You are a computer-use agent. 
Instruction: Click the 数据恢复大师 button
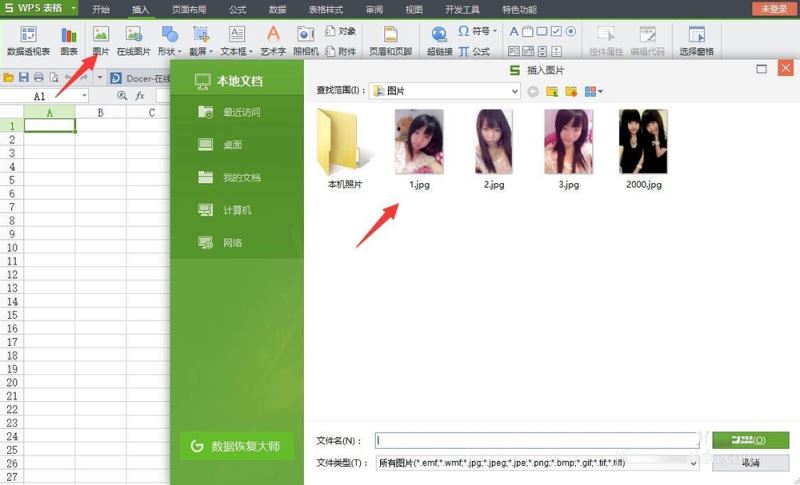click(x=237, y=446)
